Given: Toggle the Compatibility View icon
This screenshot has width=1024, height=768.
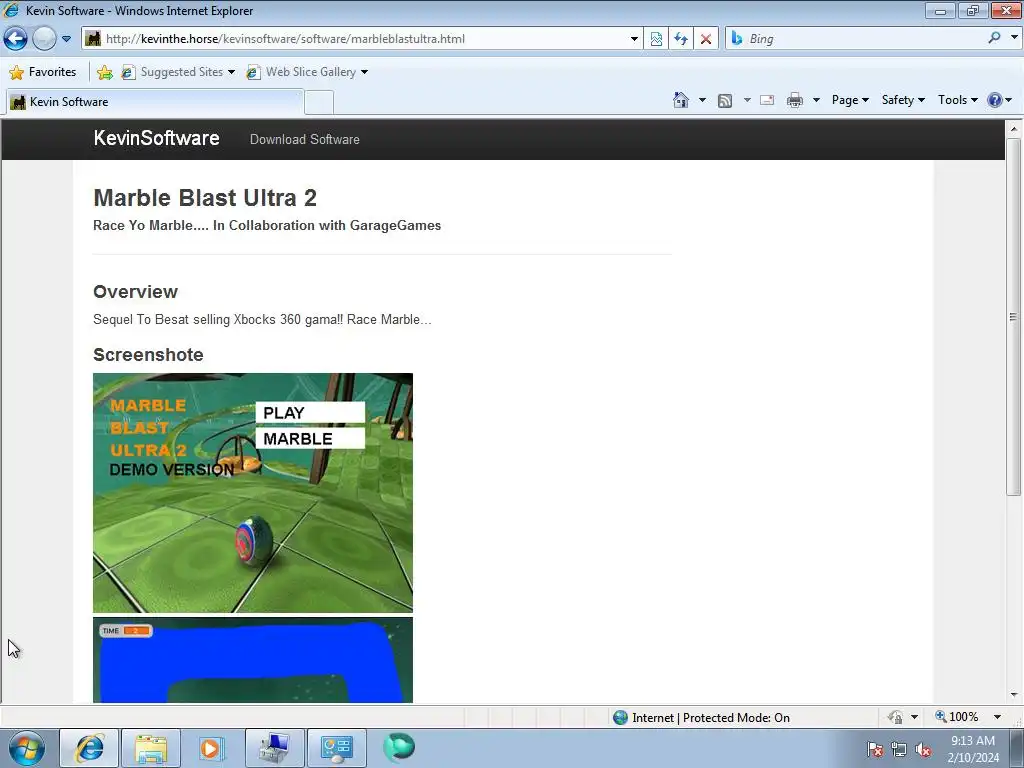Looking at the screenshot, I should coord(656,39).
